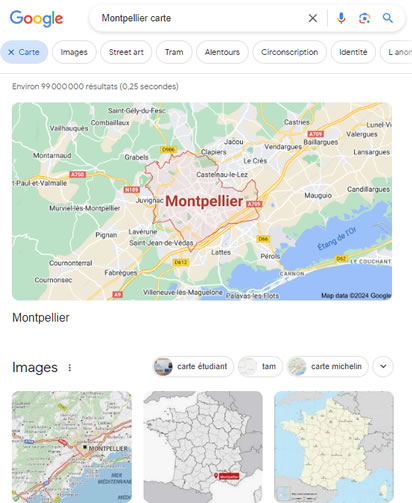The width and height of the screenshot is (412, 503).
Task: Start voice search with microphone icon
Action: tap(341, 18)
